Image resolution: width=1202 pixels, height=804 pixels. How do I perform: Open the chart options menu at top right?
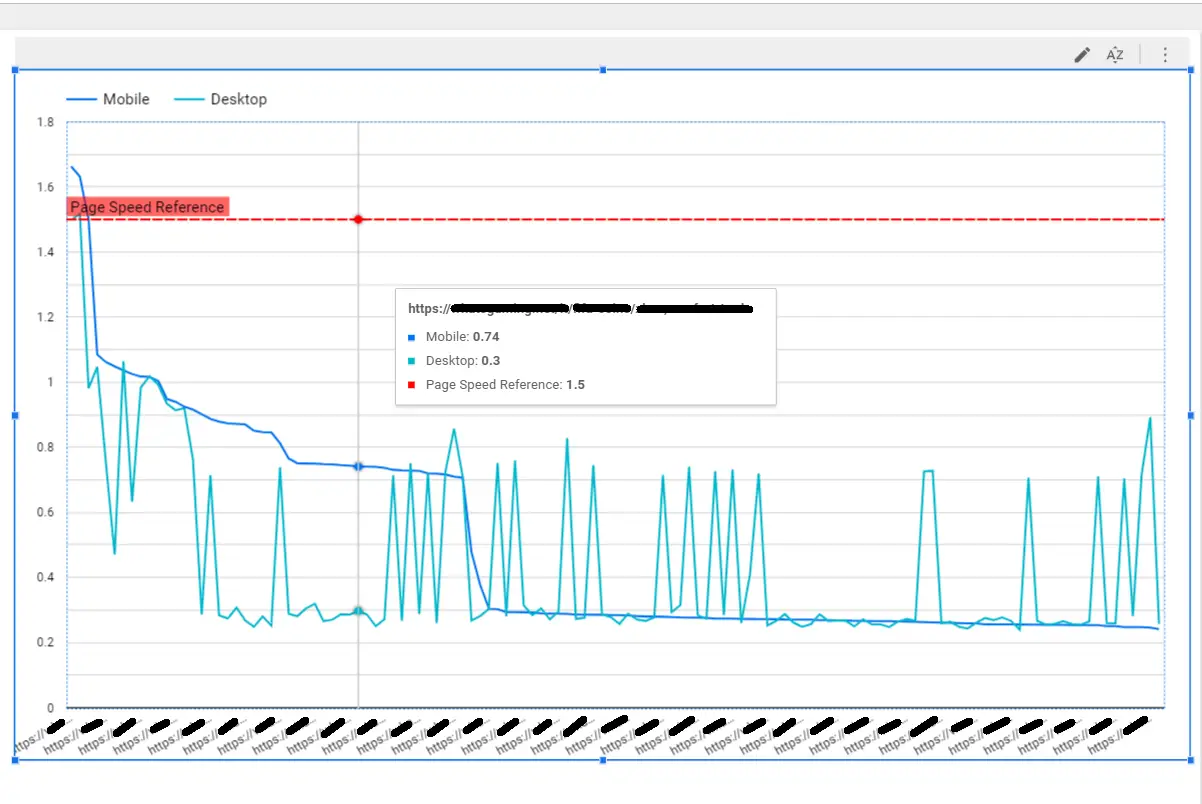pos(1165,54)
